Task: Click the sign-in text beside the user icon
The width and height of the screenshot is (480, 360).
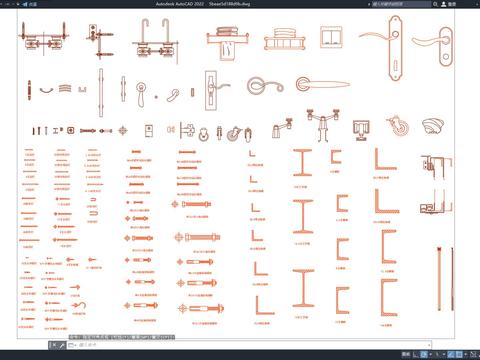Action: point(452,4)
